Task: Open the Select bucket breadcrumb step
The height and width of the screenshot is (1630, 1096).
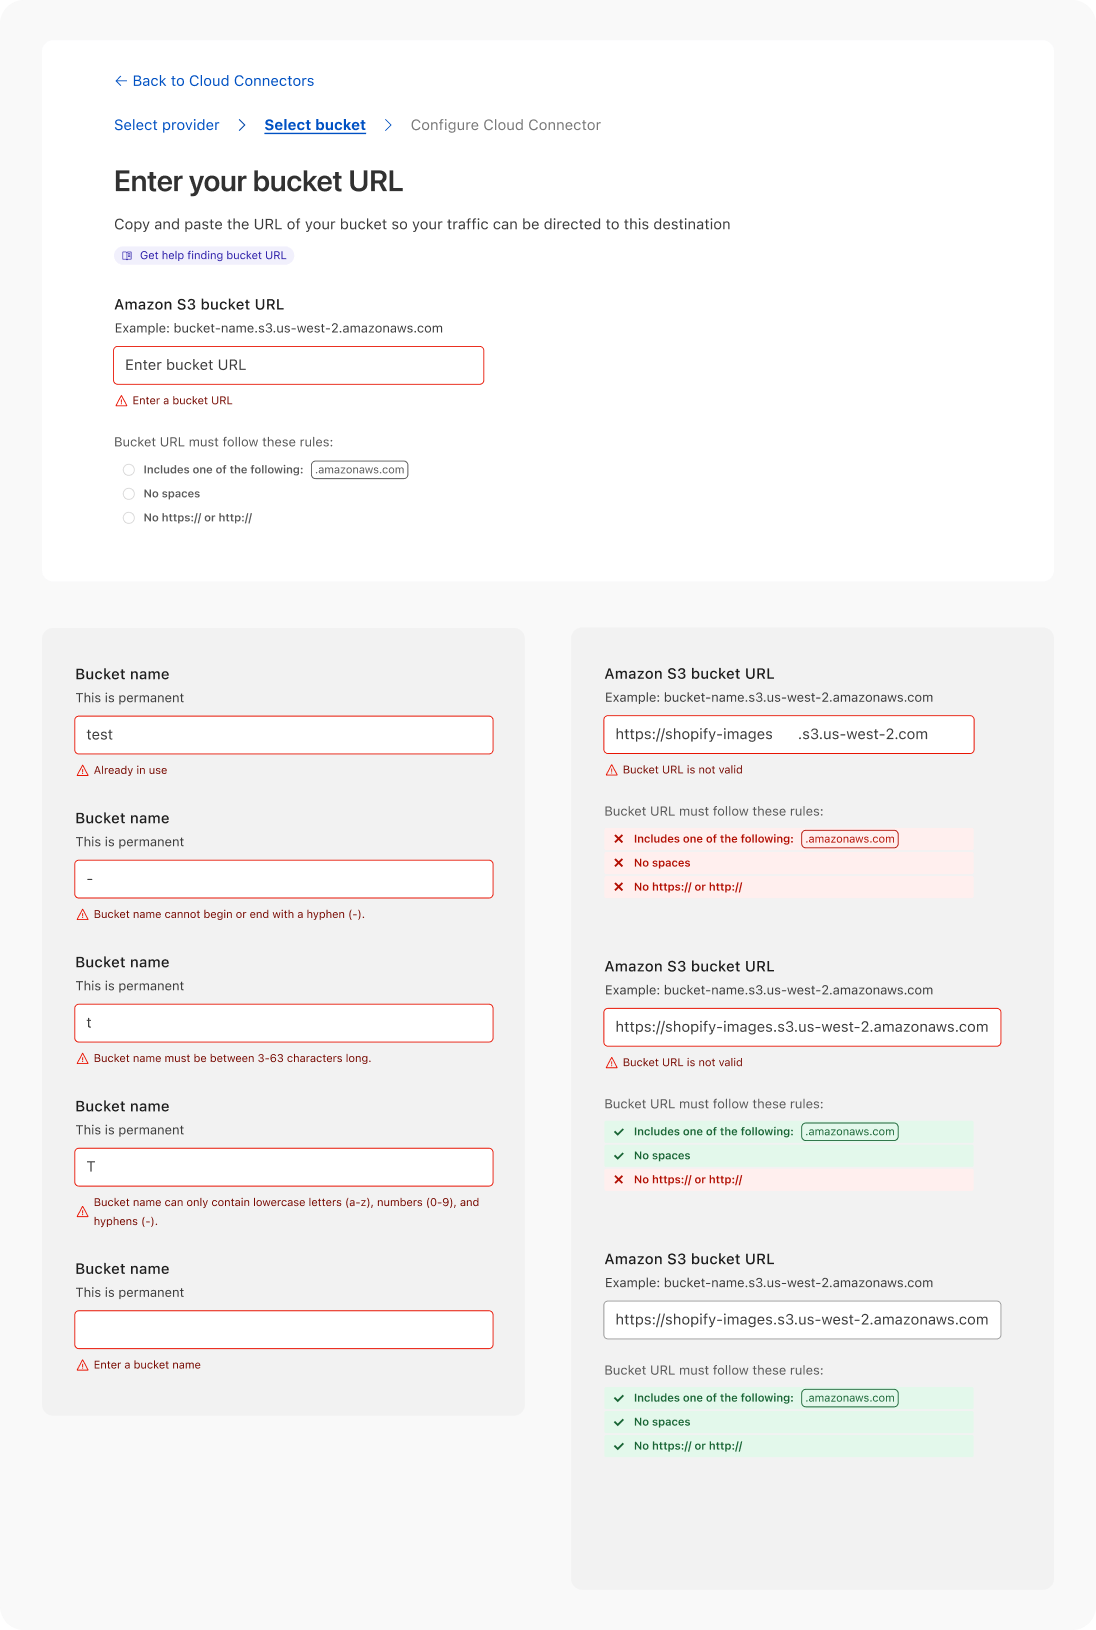Action: (315, 125)
